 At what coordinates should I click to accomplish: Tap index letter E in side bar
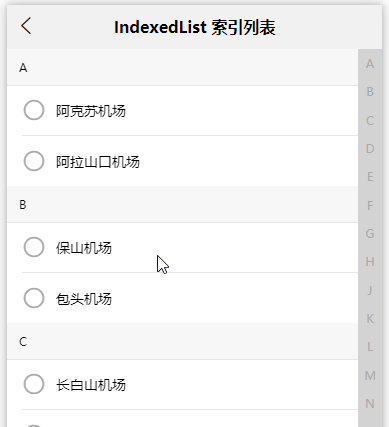[x=370, y=177]
